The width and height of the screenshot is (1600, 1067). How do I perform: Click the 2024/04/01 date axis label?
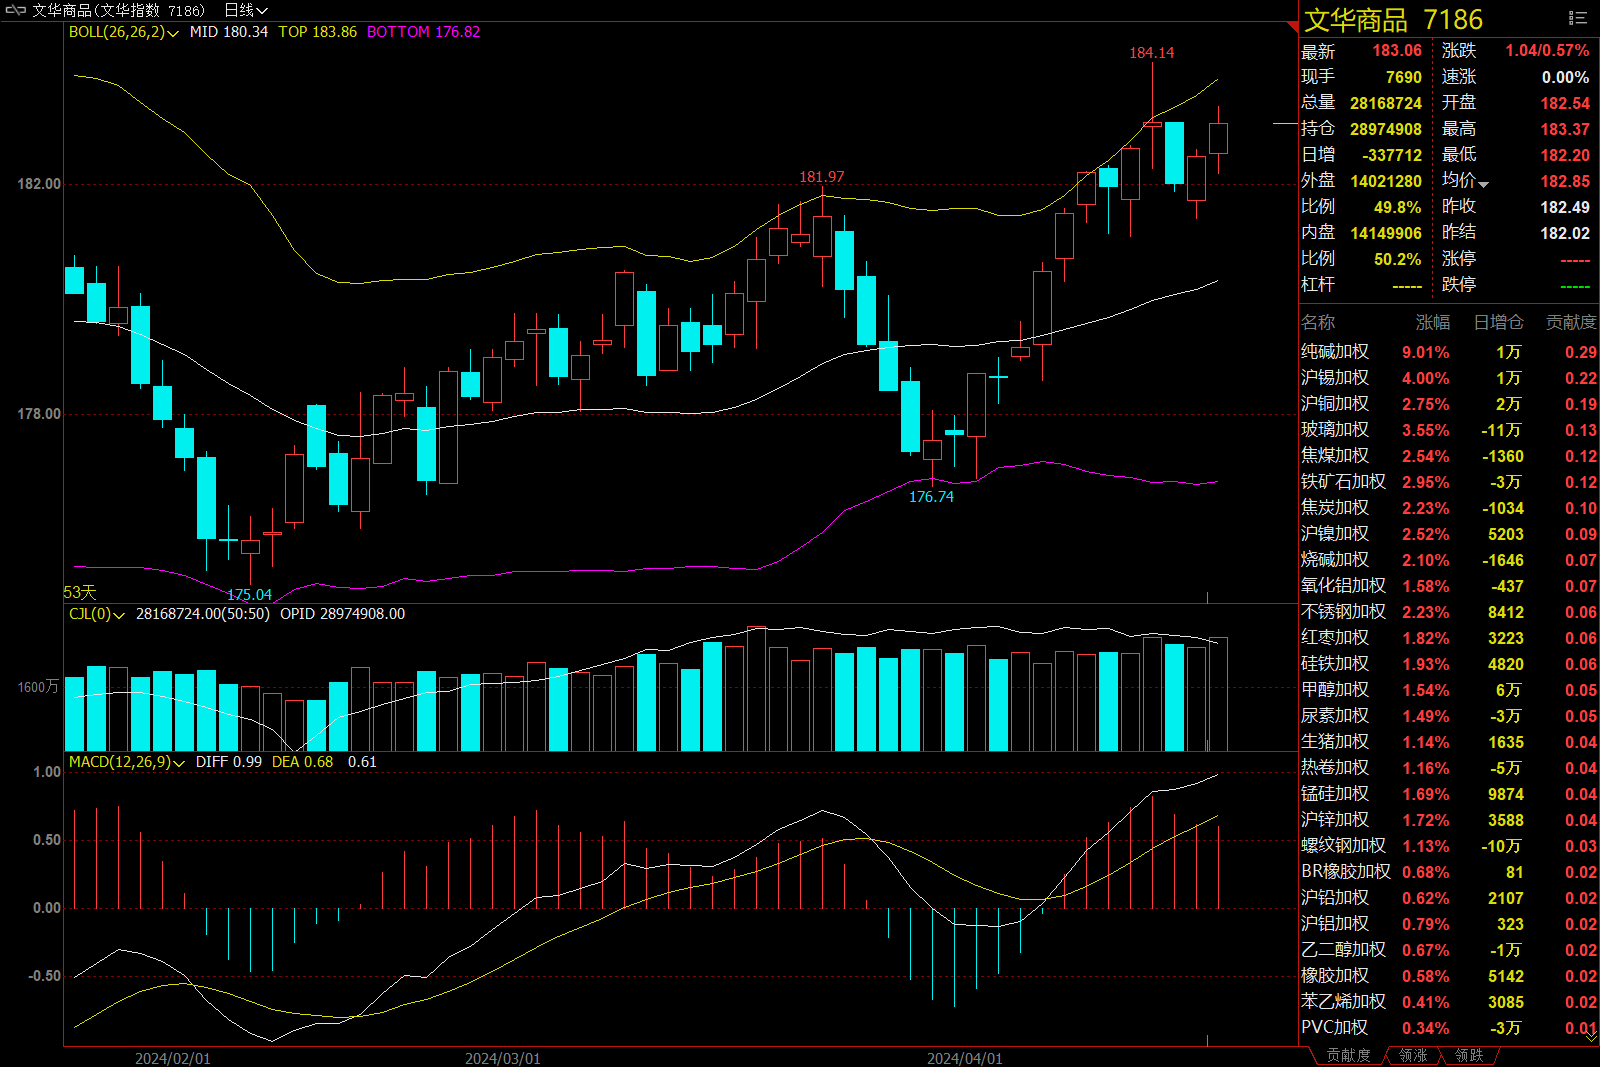(x=965, y=1058)
